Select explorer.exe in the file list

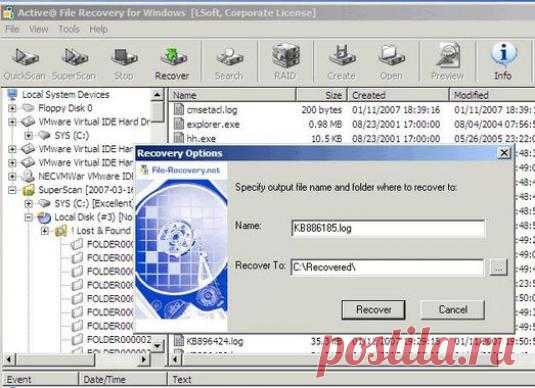[213, 124]
